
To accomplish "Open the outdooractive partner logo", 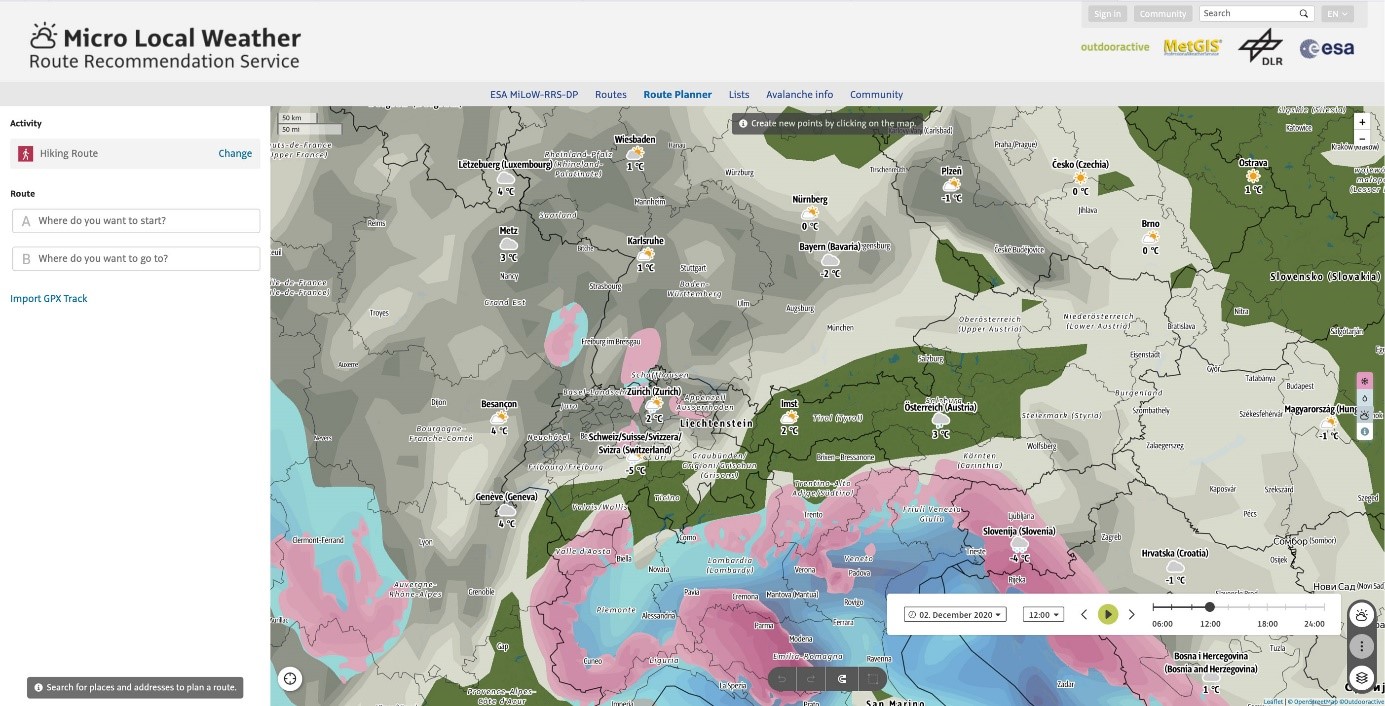I will [1115, 47].
